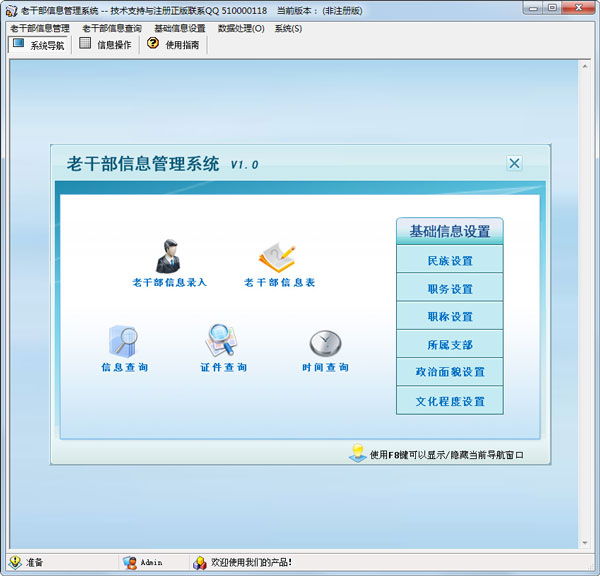
Task: Open the 老干部信息查询 menu
Action: (x=112, y=28)
